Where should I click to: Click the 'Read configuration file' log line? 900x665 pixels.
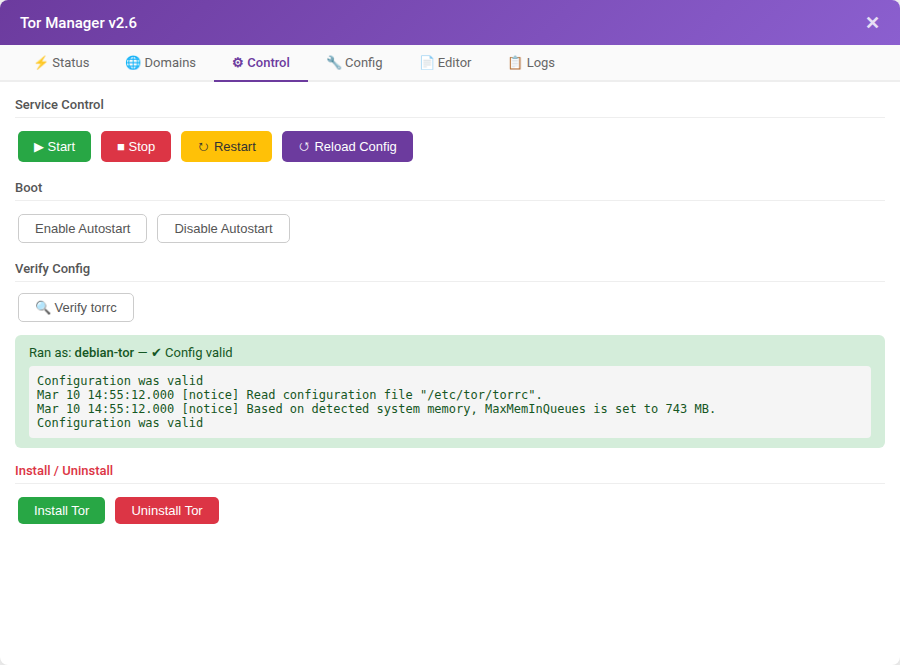[x=289, y=395]
